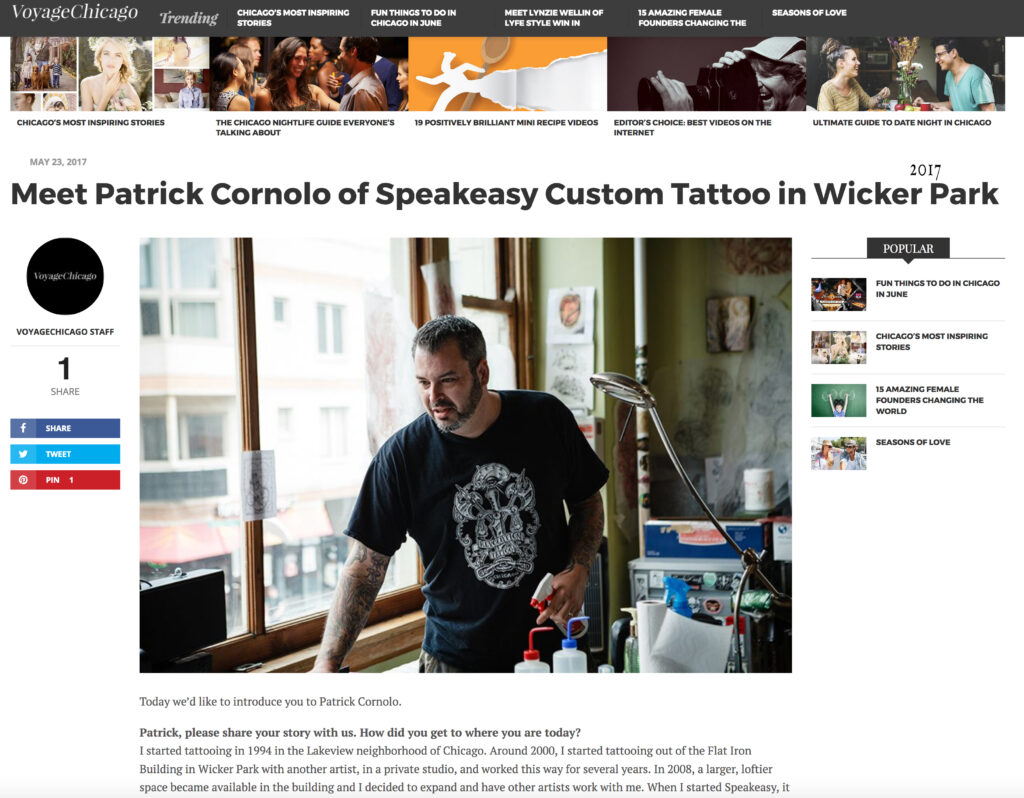Open Chicago's Most Inspiring Stories trending link
Image resolution: width=1024 pixels, height=798 pixels.
293,18
